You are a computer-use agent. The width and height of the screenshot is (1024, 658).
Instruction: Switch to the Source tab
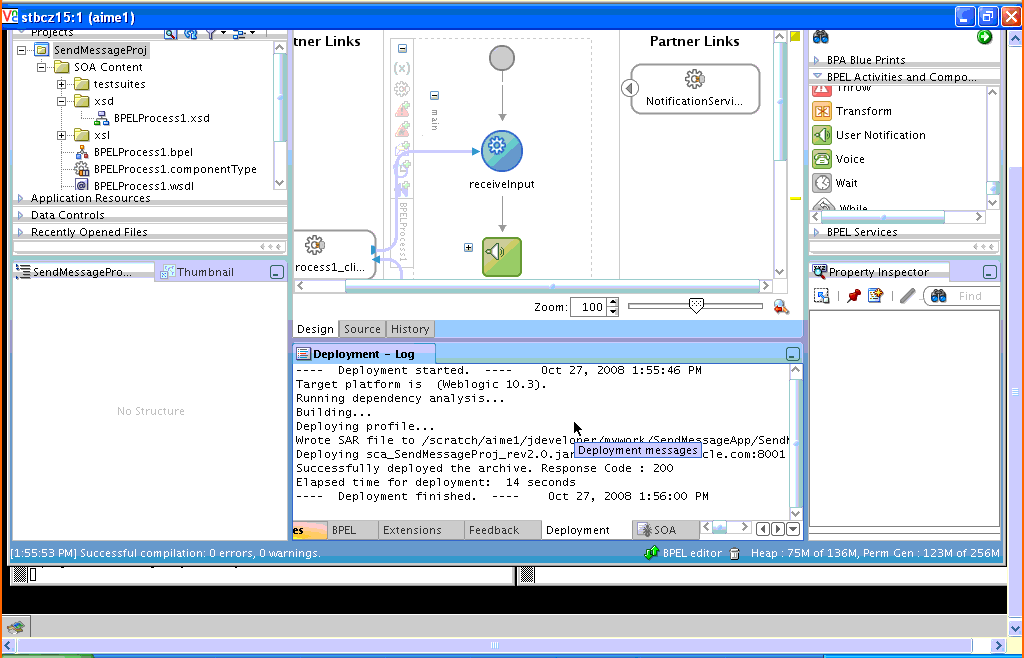(x=362, y=329)
